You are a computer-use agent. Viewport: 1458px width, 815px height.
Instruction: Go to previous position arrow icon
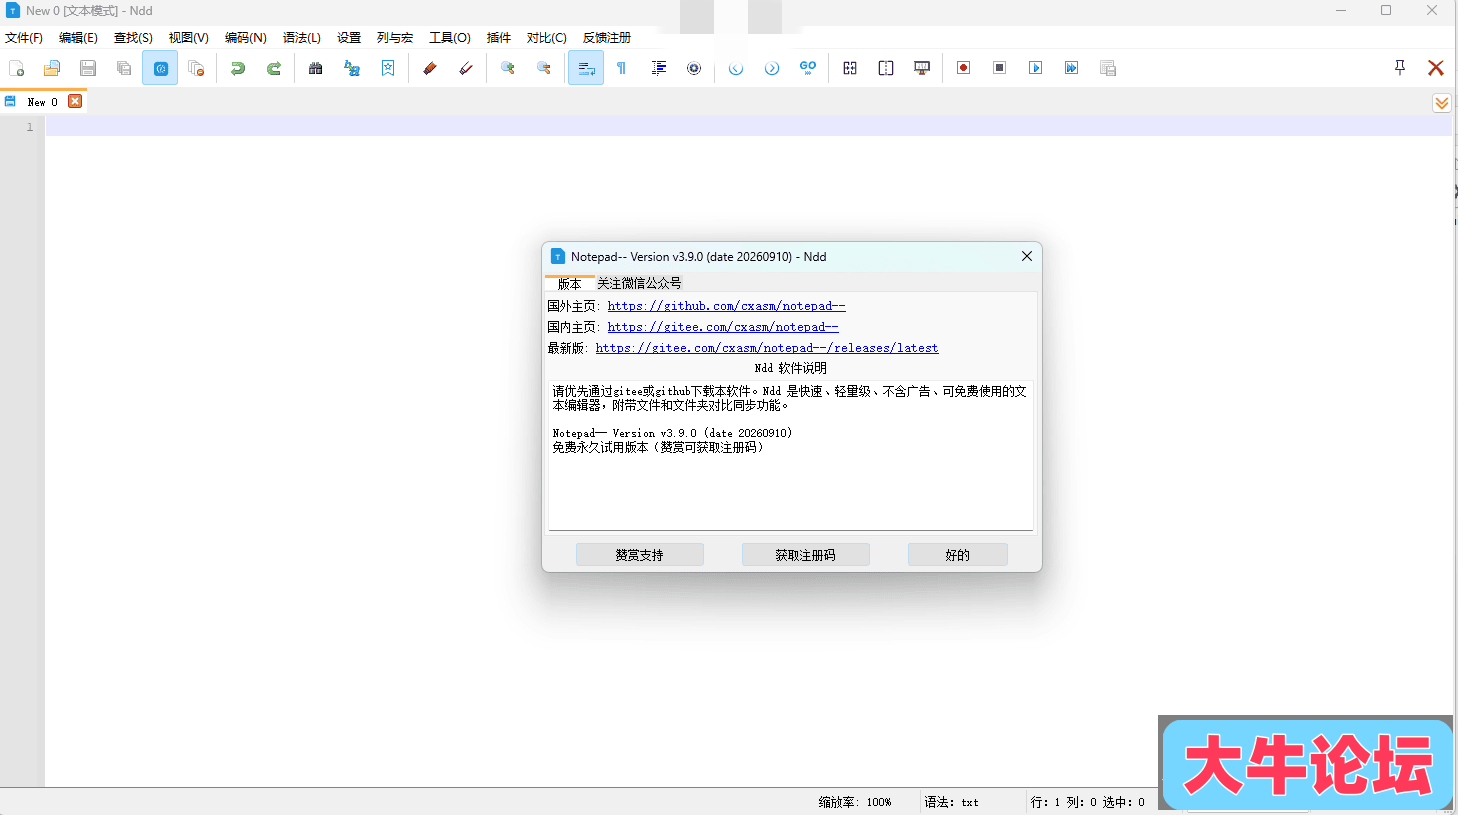point(736,68)
